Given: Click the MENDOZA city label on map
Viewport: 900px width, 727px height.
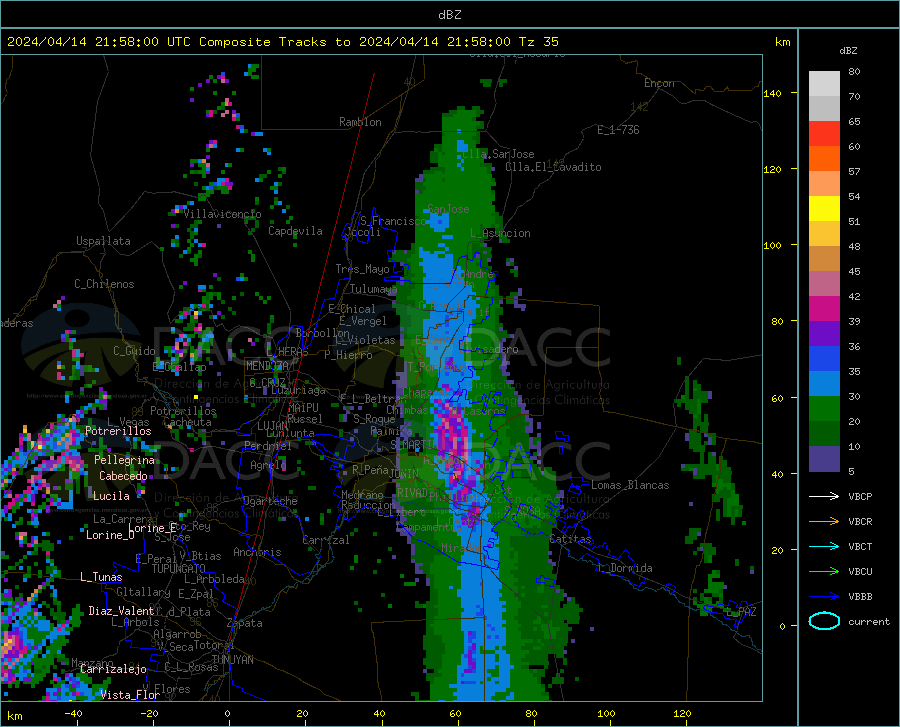Looking at the screenshot, I should [x=267, y=366].
